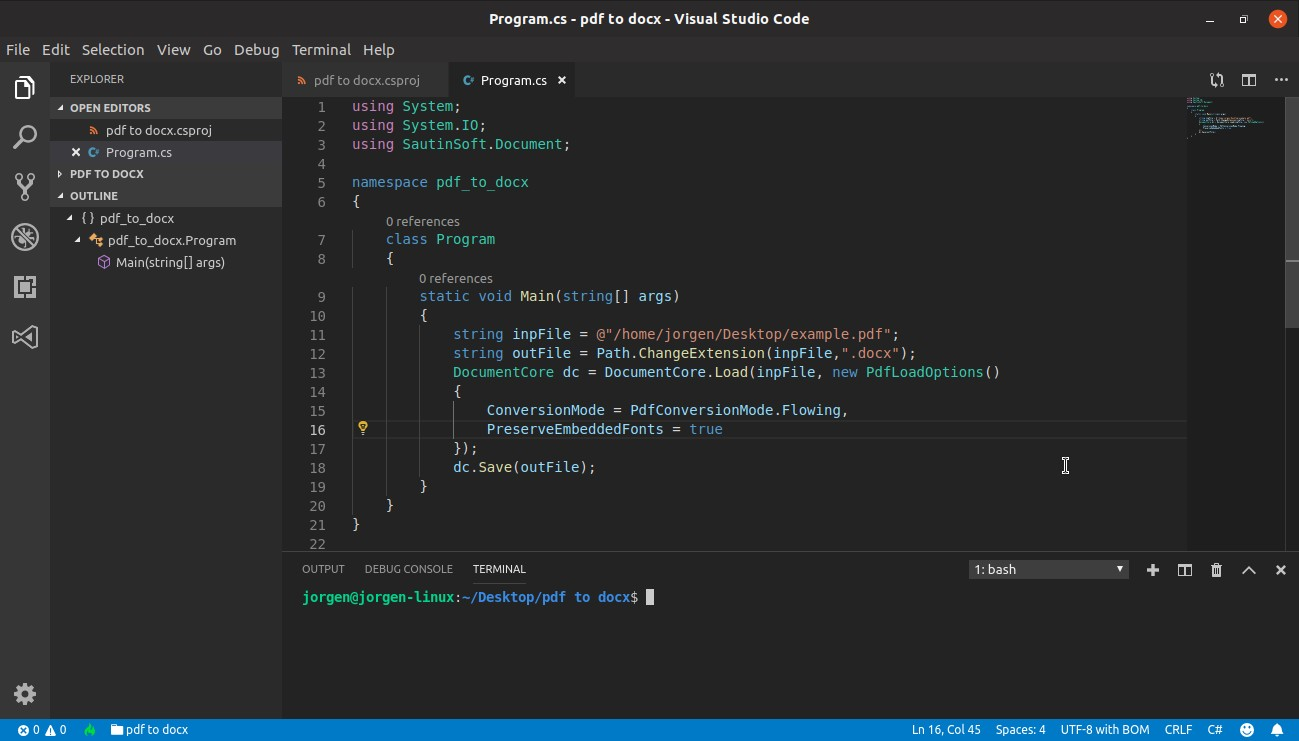Open the Source Control view

coord(25,186)
